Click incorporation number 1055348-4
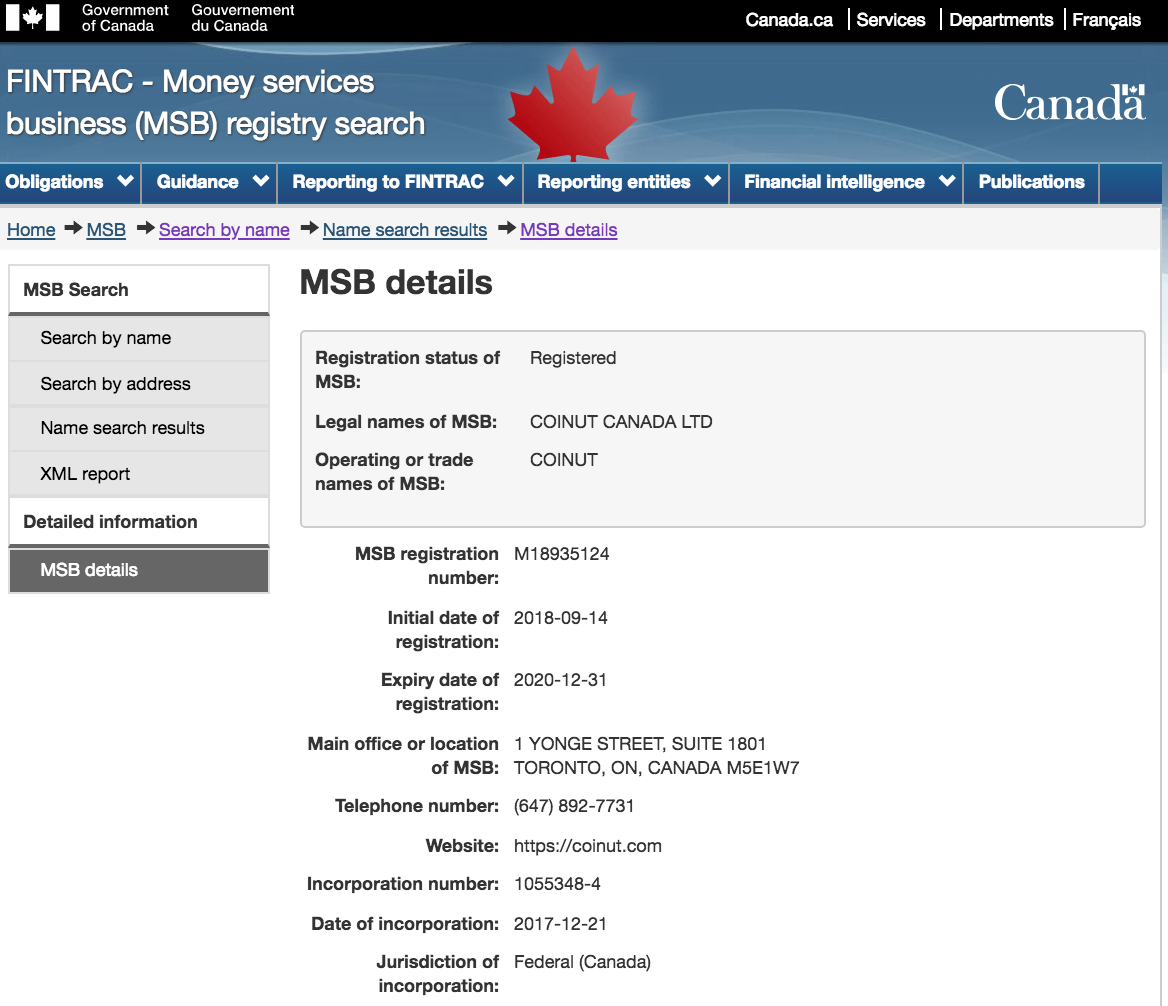The width and height of the screenshot is (1168, 1006). click(556, 884)
